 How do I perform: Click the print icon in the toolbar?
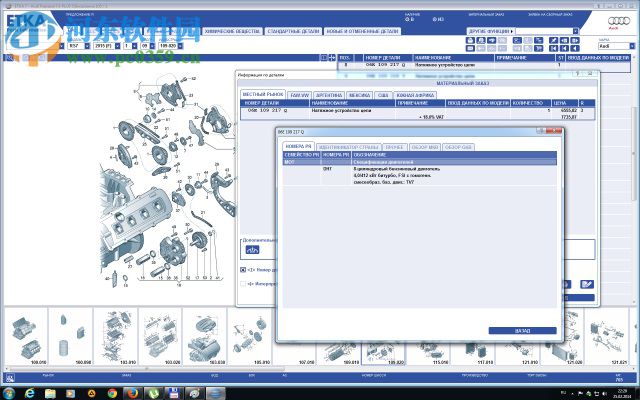pos(470,40)
